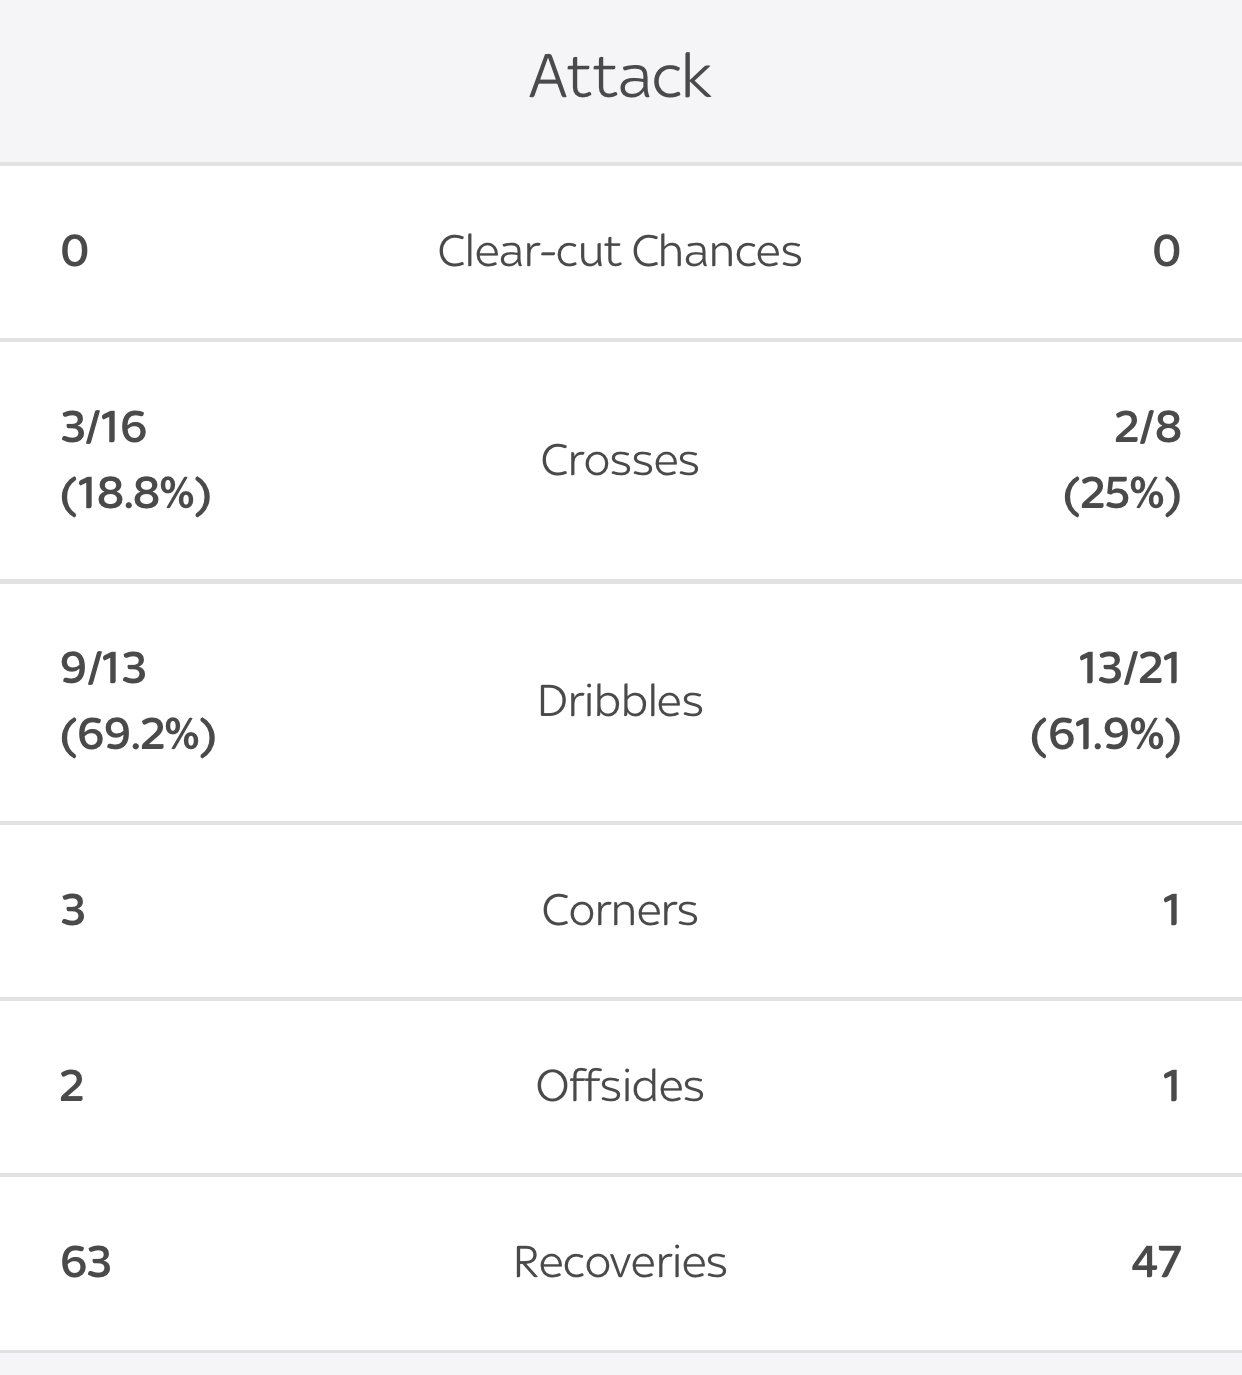Click the left team's Clear-cut Chances value
This screenshot has height=1375, width=1242.
click(75, 251)
